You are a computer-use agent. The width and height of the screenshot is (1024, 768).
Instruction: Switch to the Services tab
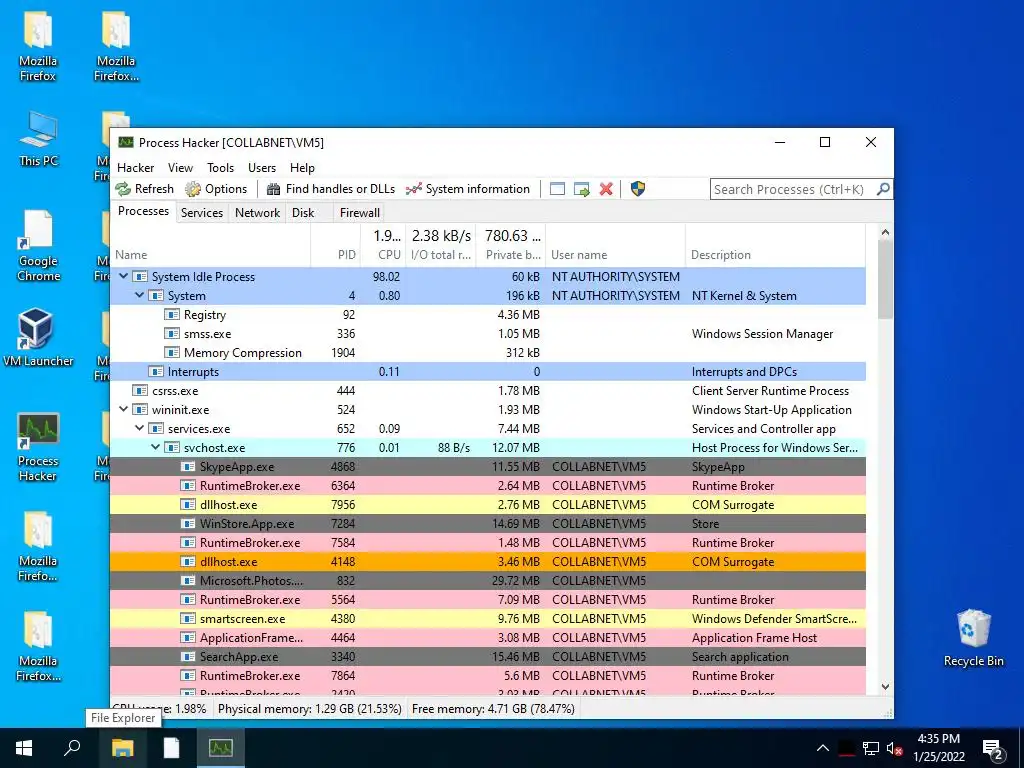tap(202, 212)
